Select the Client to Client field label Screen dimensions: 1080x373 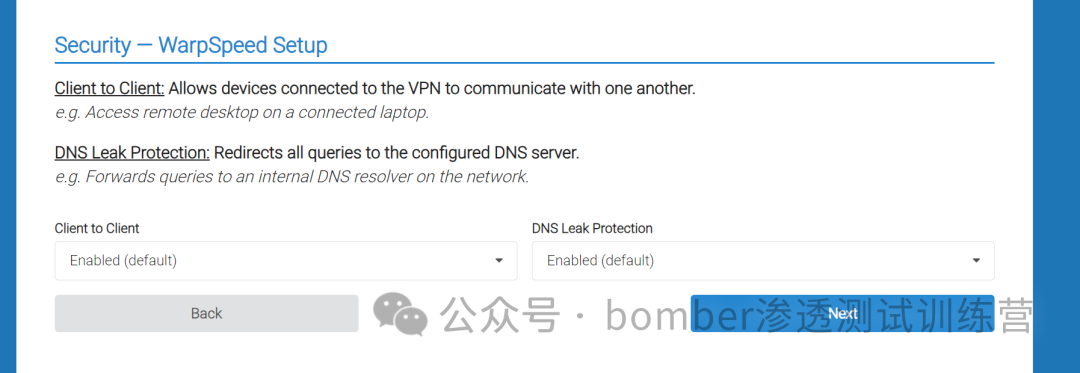(x=96, y=228)
